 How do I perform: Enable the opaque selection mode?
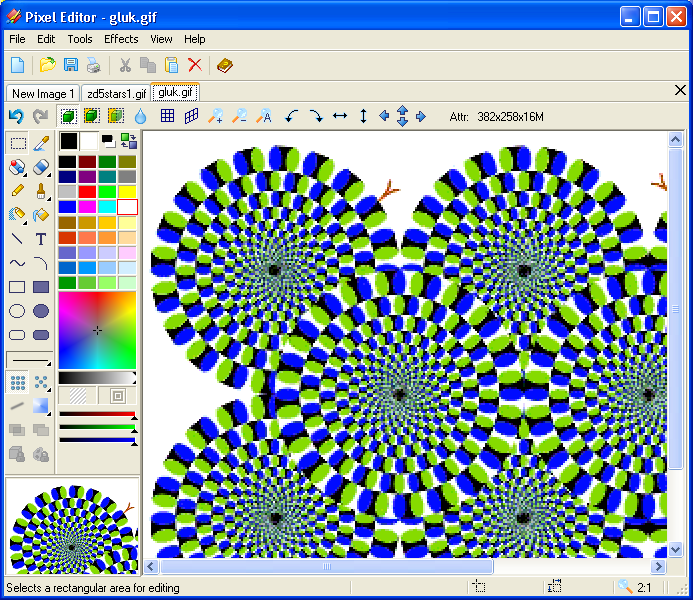coord(68,116)
